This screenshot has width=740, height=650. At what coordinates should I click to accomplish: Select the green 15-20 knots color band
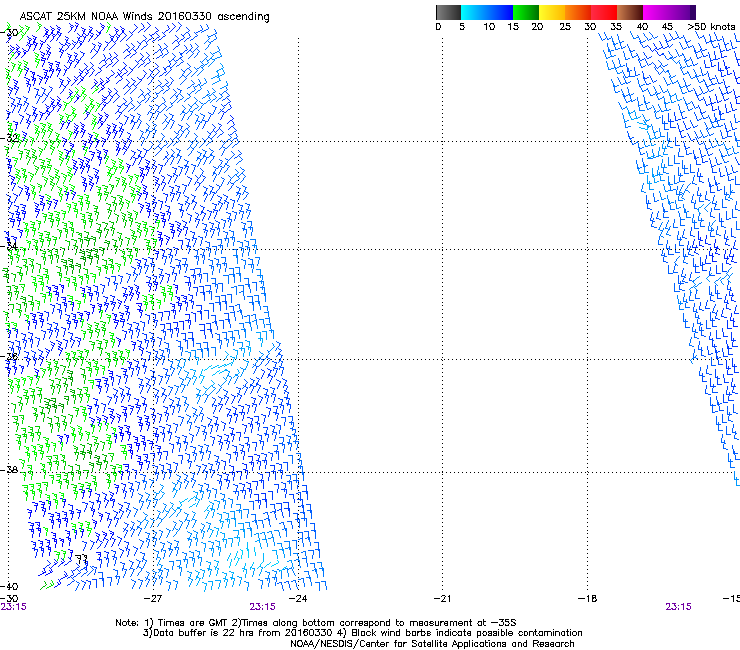525,12
